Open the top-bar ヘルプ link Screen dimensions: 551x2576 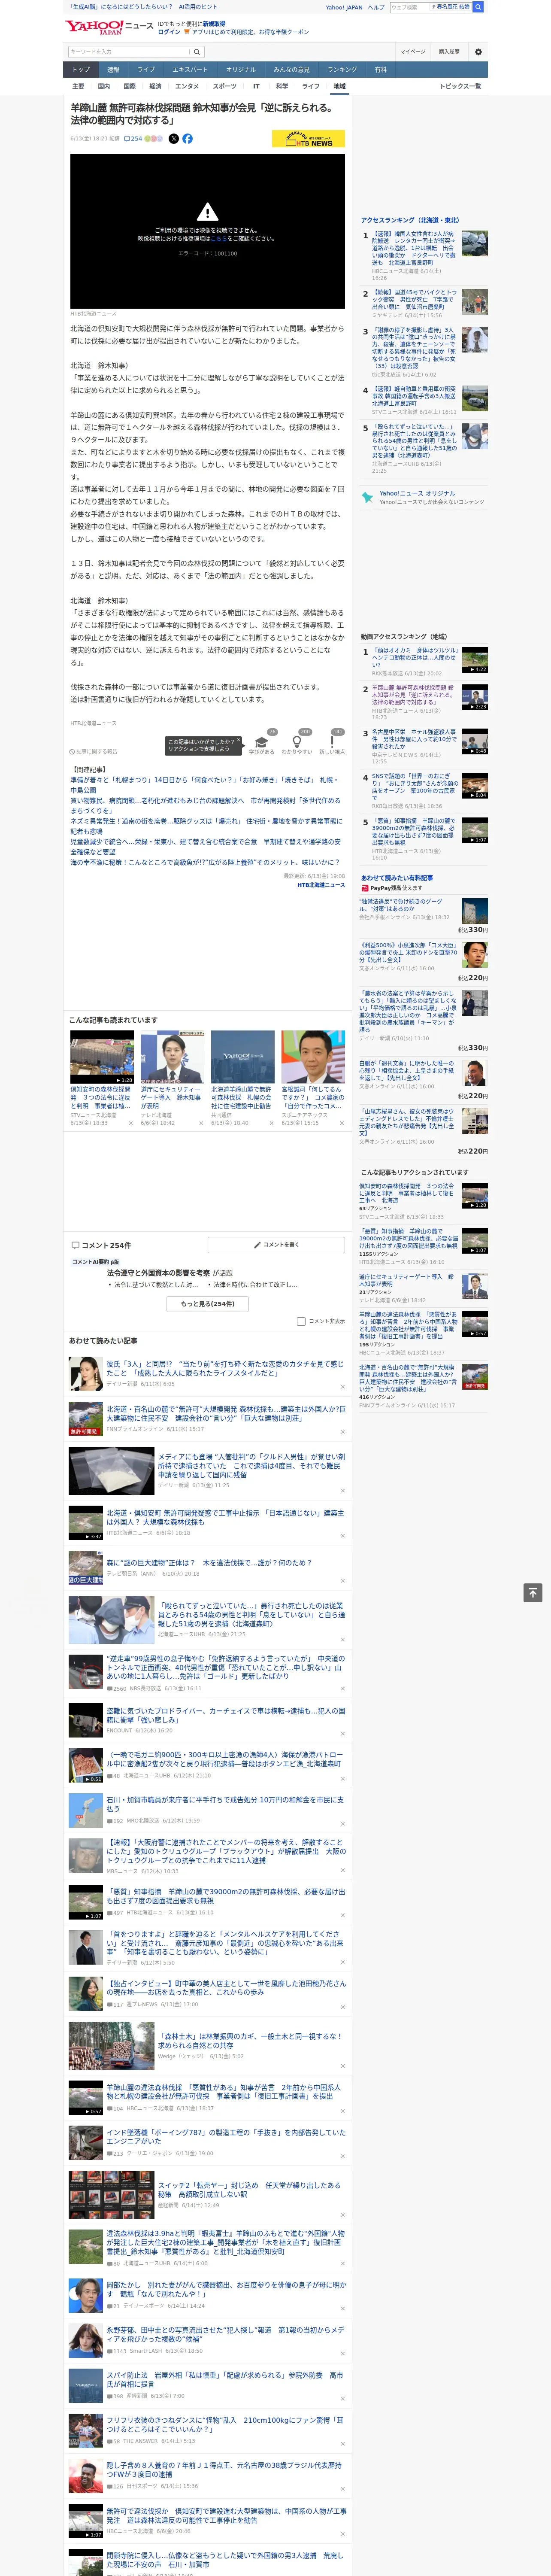(x=376, y=7)
